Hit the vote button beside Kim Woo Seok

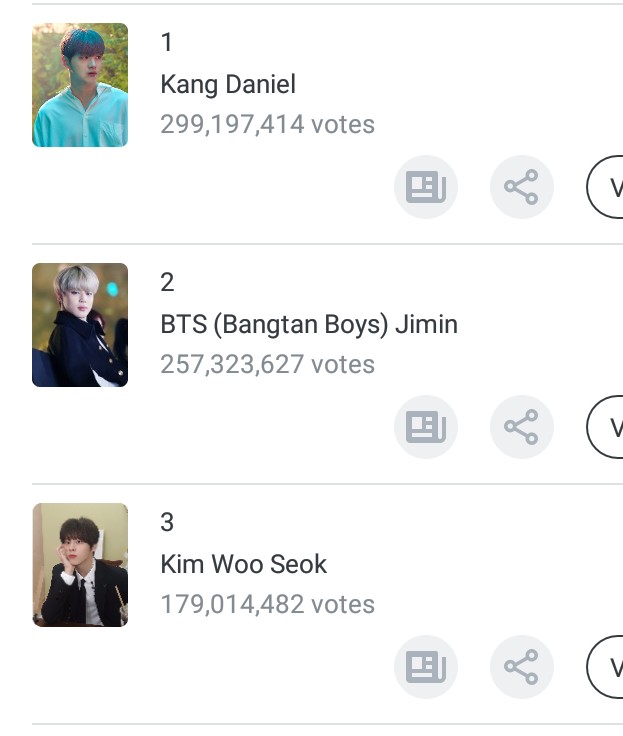tap(607, 667)
